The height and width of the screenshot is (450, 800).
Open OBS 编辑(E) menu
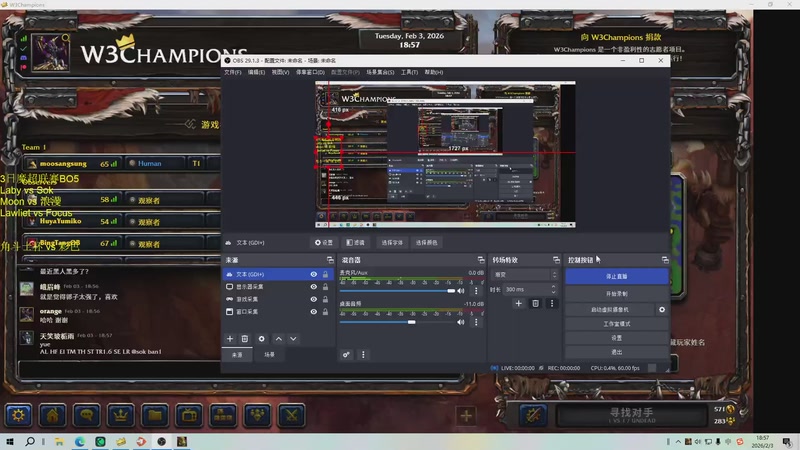click(256, 72)
